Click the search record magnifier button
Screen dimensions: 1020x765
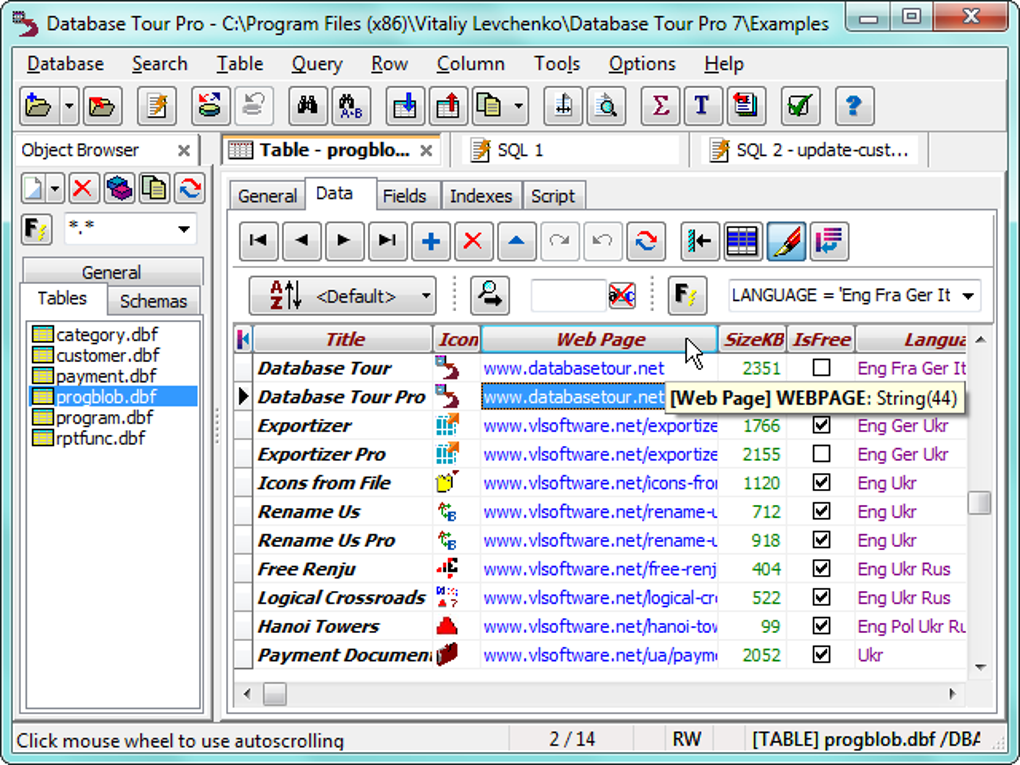[x=490, y=296]
